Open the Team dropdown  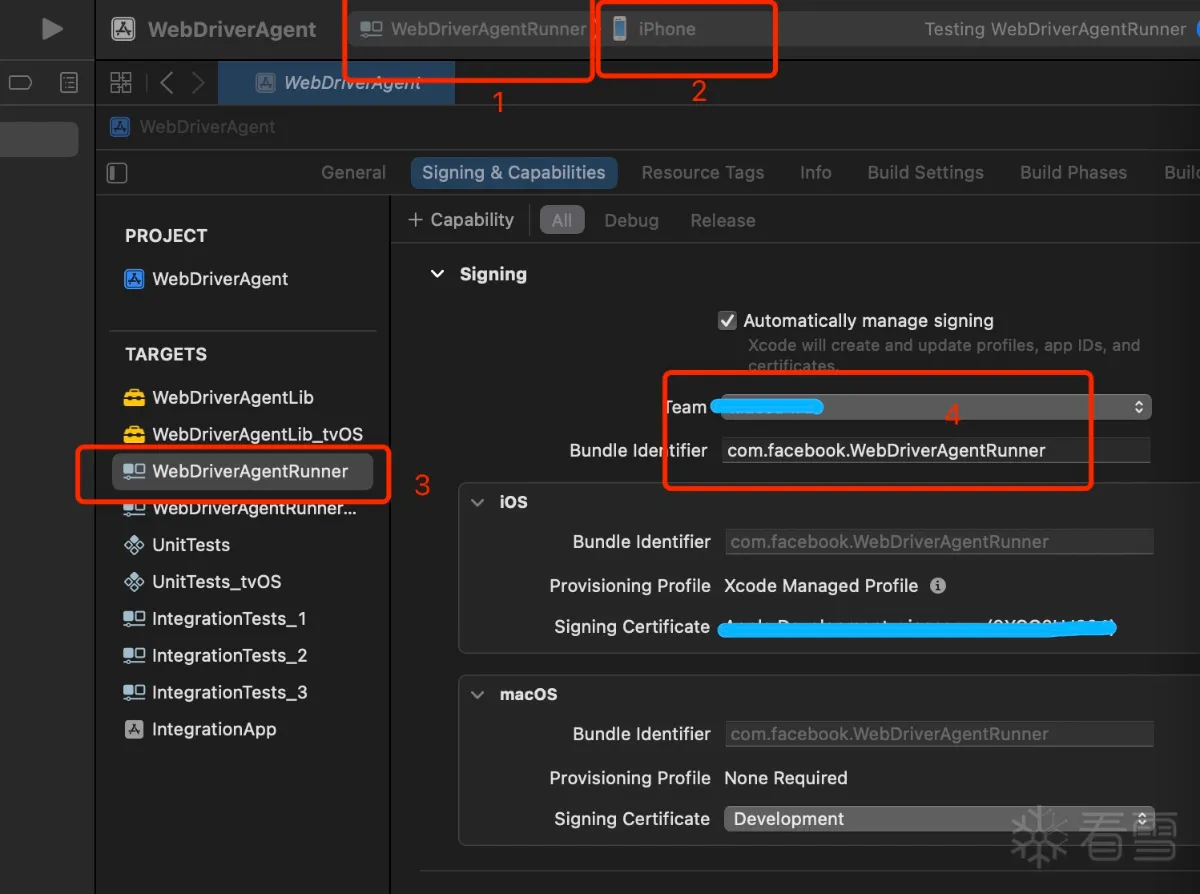(936, 407)
